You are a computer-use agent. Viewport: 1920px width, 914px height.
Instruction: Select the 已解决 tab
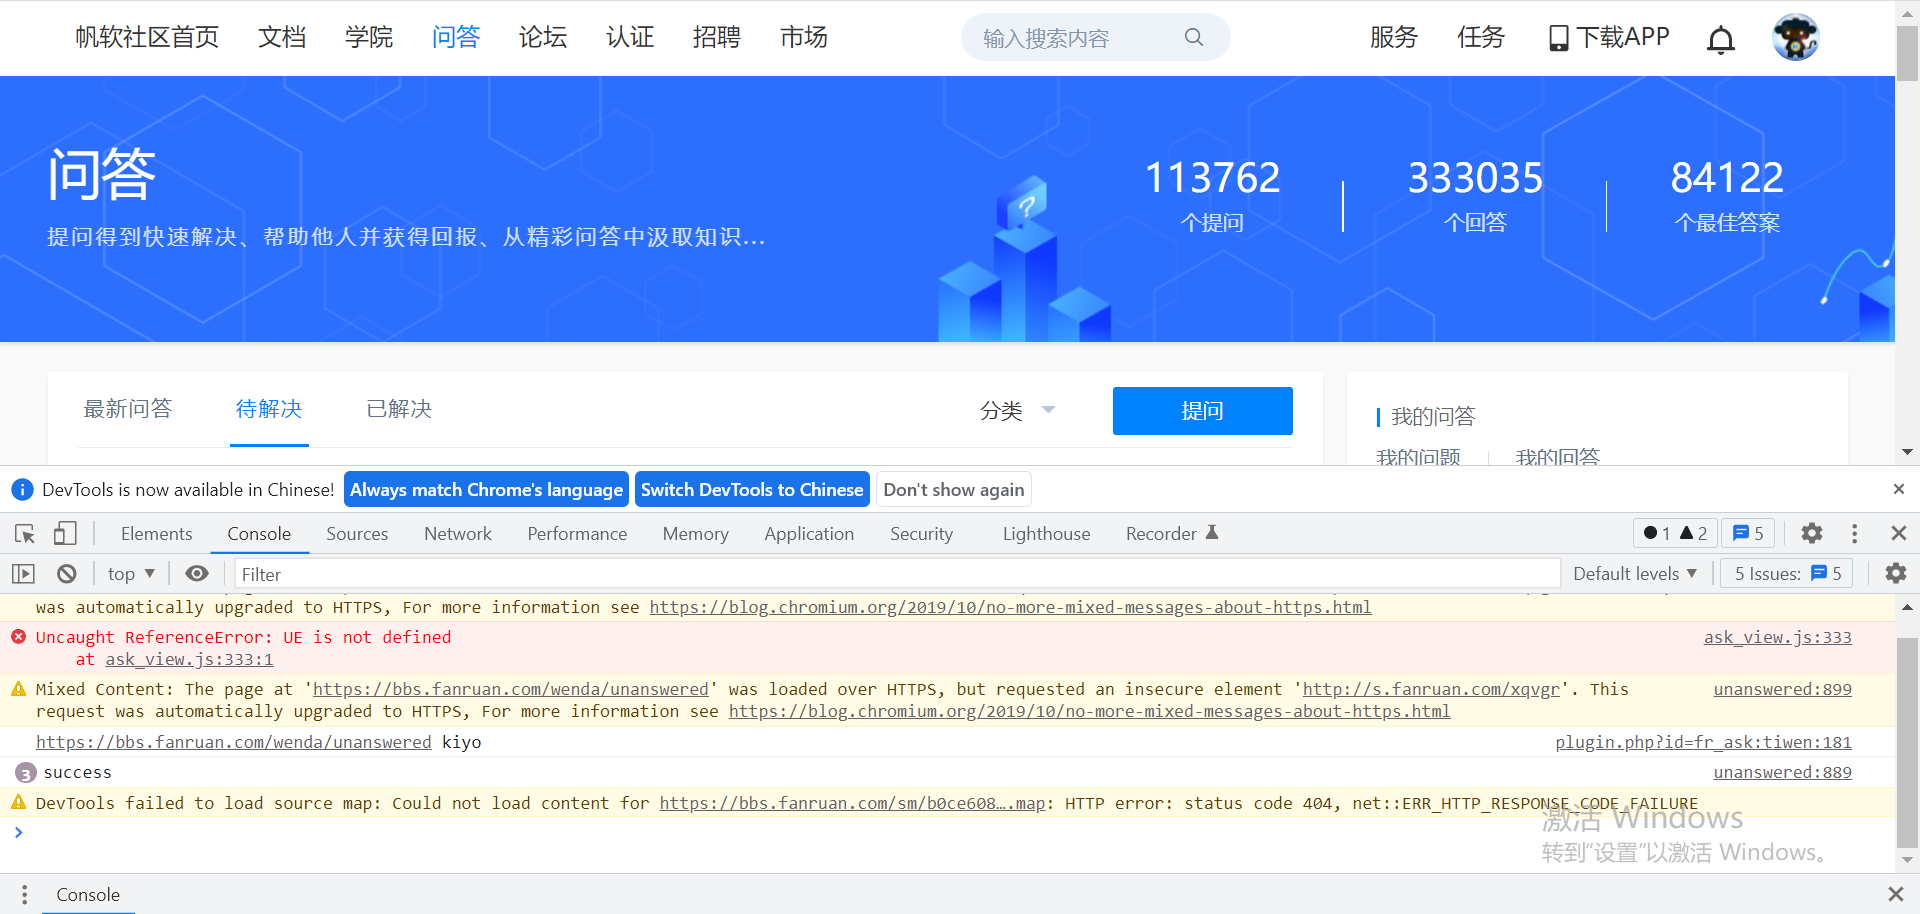coord(399,409)
